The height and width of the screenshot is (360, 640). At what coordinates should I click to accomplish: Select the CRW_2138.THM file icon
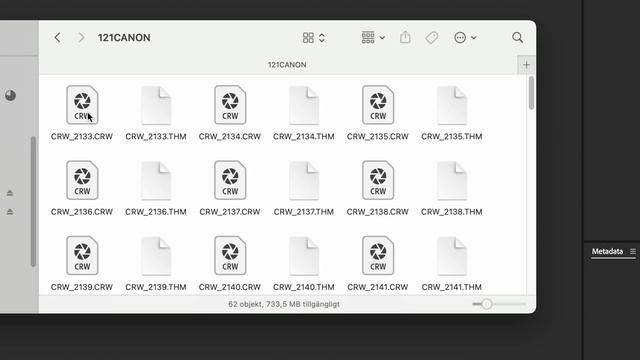click(x=452, y=180)
